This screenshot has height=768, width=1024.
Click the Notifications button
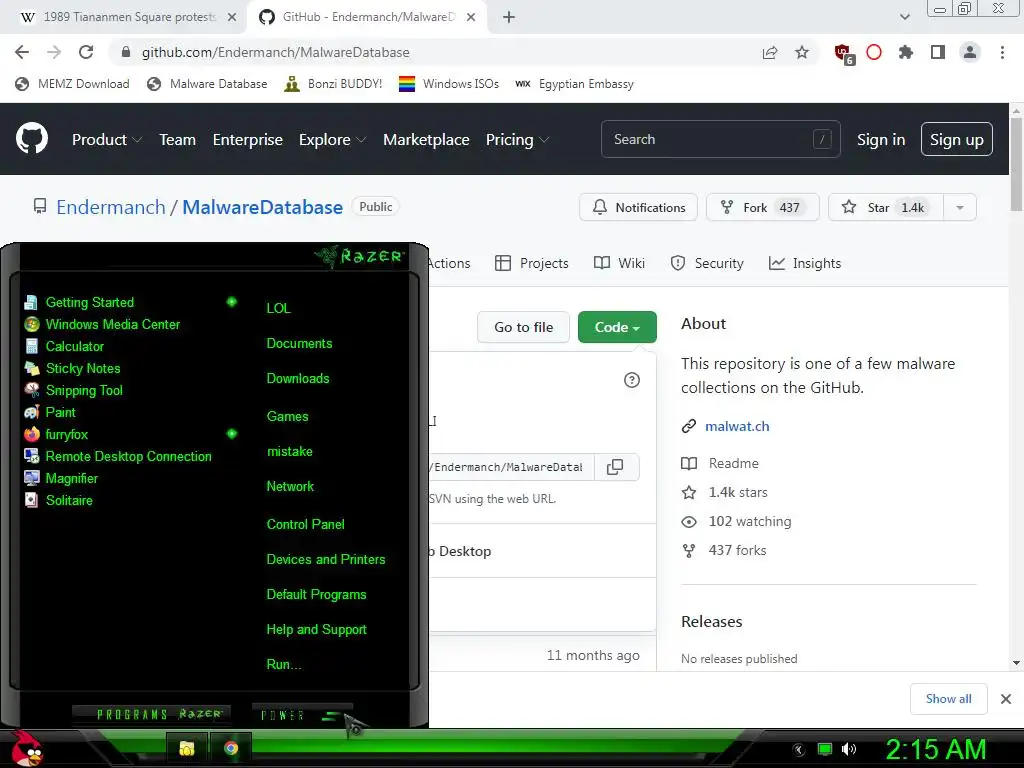click(x=639, y=208)
